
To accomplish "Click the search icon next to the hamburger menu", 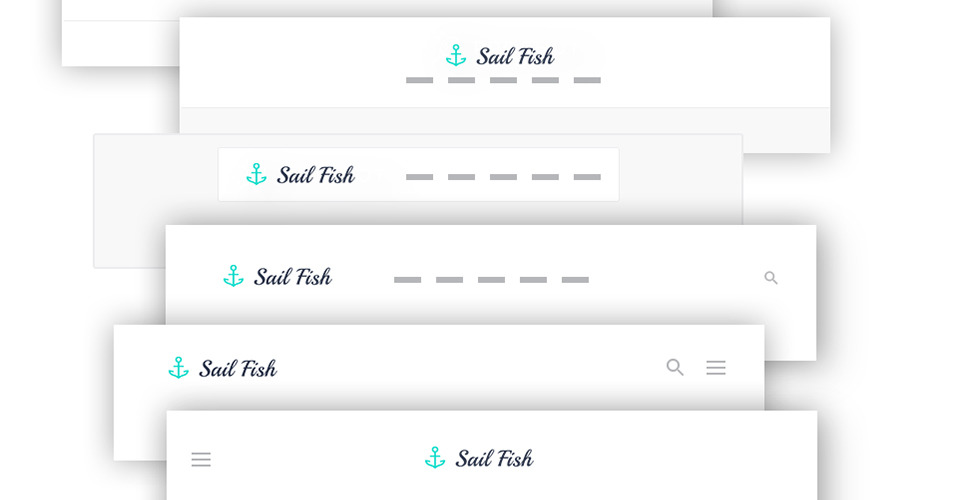I will (675, 368).
